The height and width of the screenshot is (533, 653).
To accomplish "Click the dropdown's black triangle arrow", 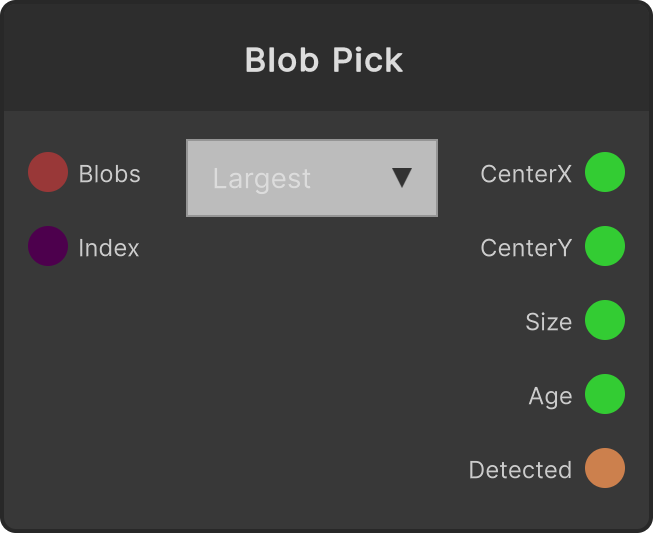I will pos(402,178).
